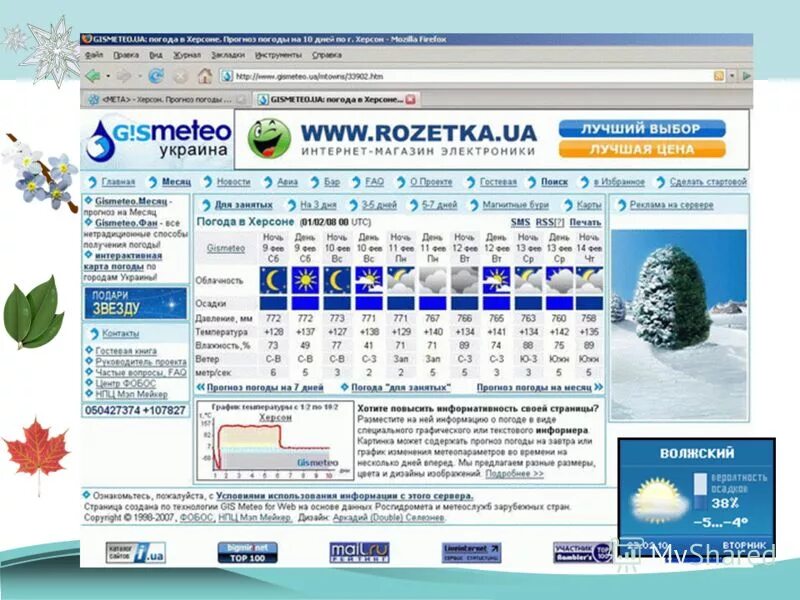The width and height of the screenshot is (800, 600).
Task: Click the mail.ru rating badge
Action: pos(359,553)
